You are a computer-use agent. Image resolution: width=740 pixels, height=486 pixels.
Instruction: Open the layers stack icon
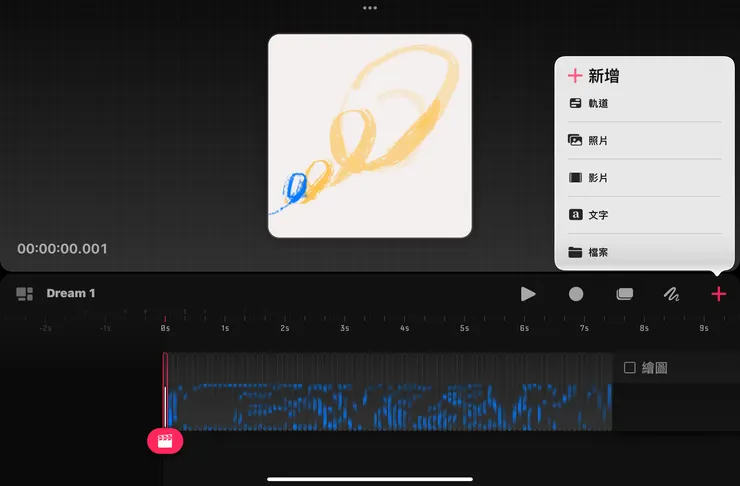[624, 294]
